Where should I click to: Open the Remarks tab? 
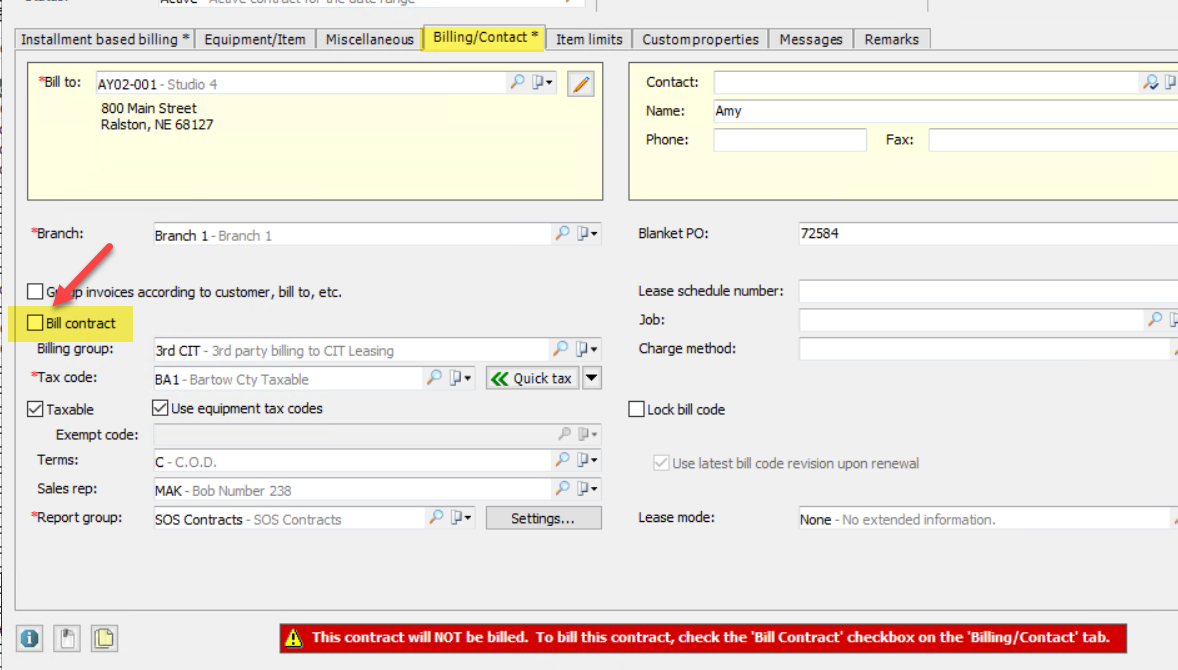(892, 39)
